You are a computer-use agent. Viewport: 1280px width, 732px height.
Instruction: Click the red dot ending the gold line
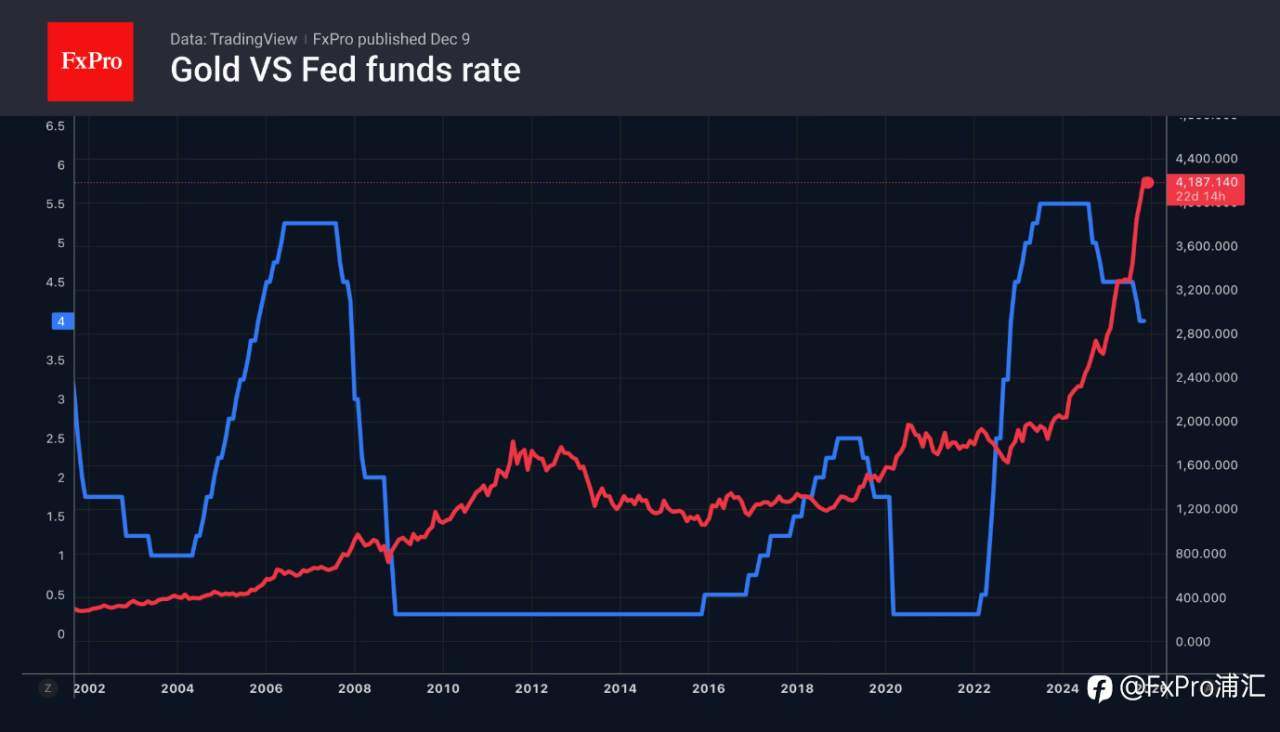coord(1148,182)
